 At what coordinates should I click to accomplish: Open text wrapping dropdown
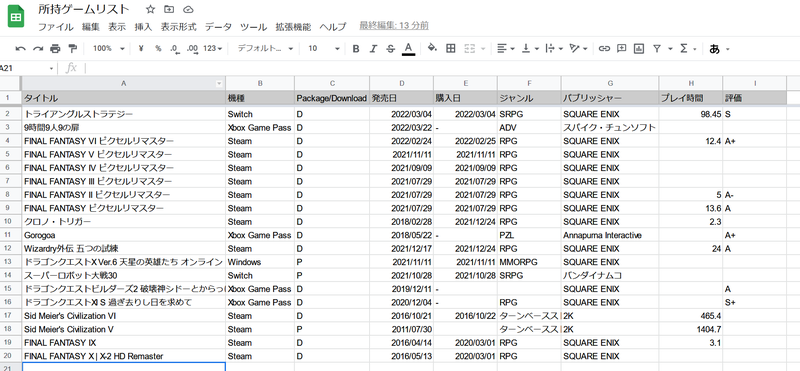[x=554, y=48]
